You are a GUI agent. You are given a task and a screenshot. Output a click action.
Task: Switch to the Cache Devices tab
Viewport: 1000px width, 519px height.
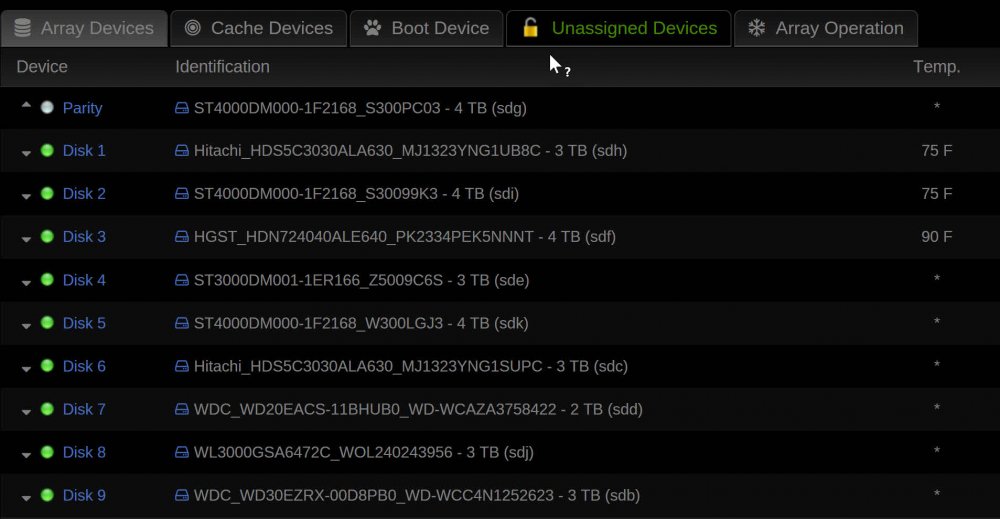[258, 28]
